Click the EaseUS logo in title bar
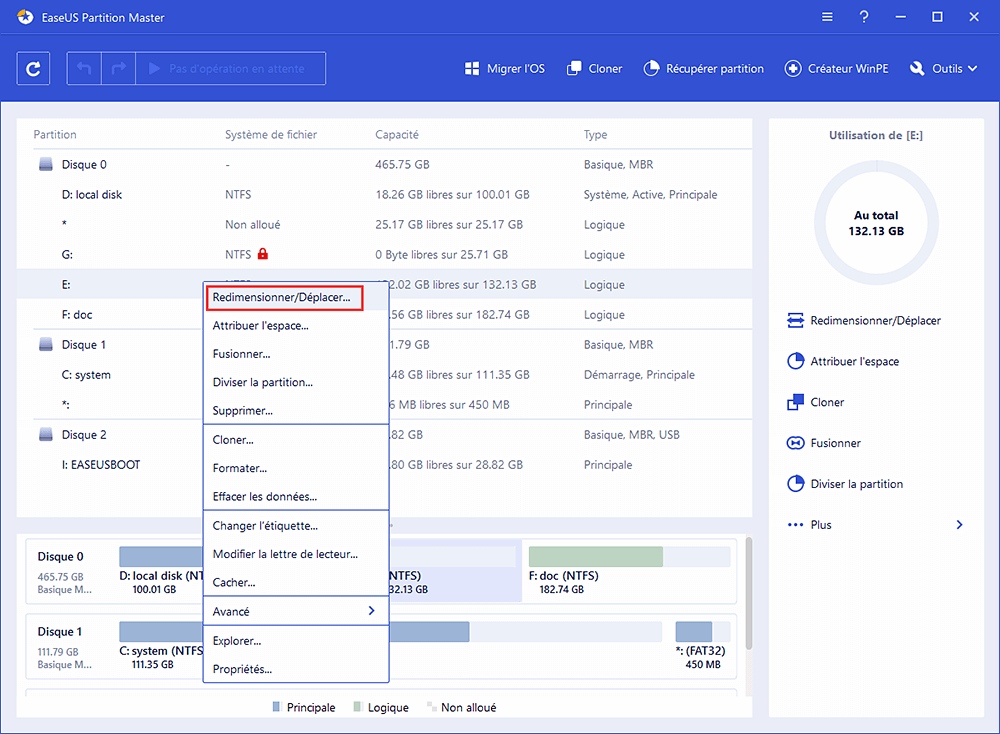 coord(25,17)
